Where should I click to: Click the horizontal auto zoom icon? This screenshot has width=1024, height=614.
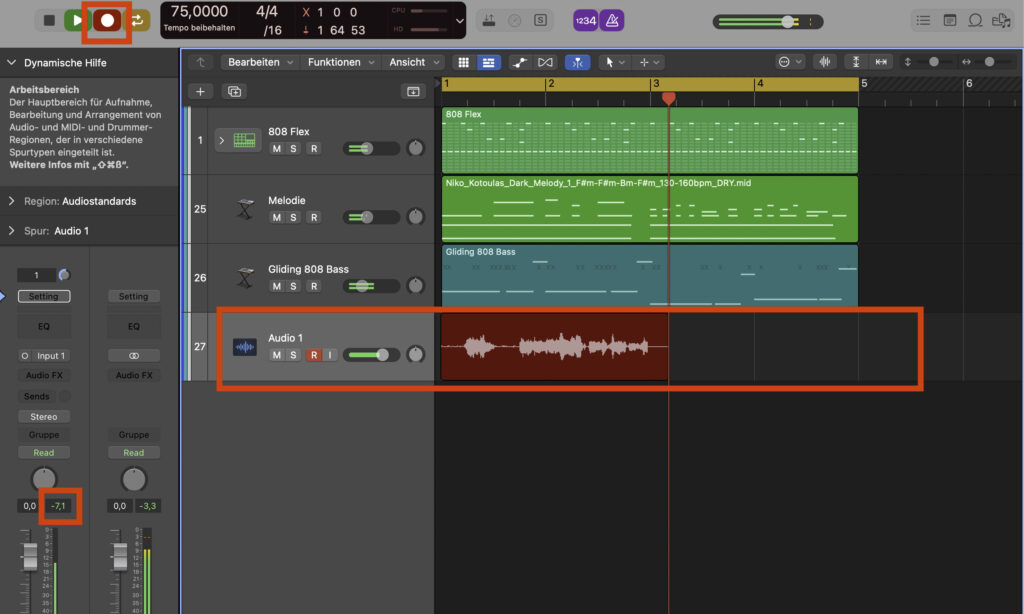coord(881,62)
